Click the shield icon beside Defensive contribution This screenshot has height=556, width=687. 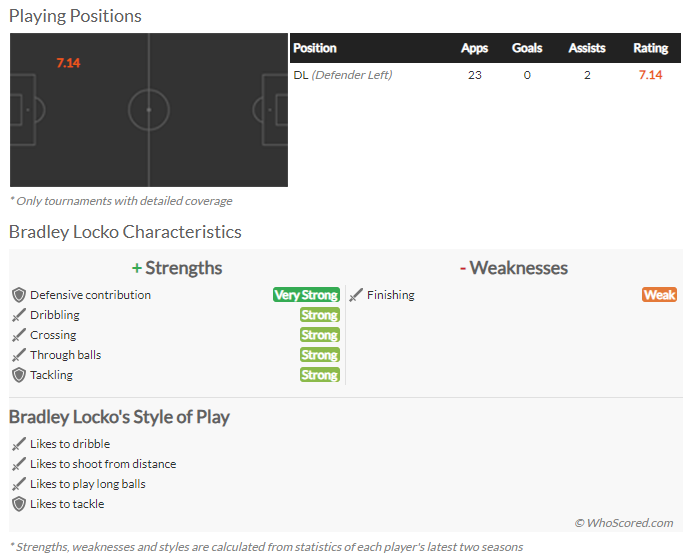[x=19, y=295]
